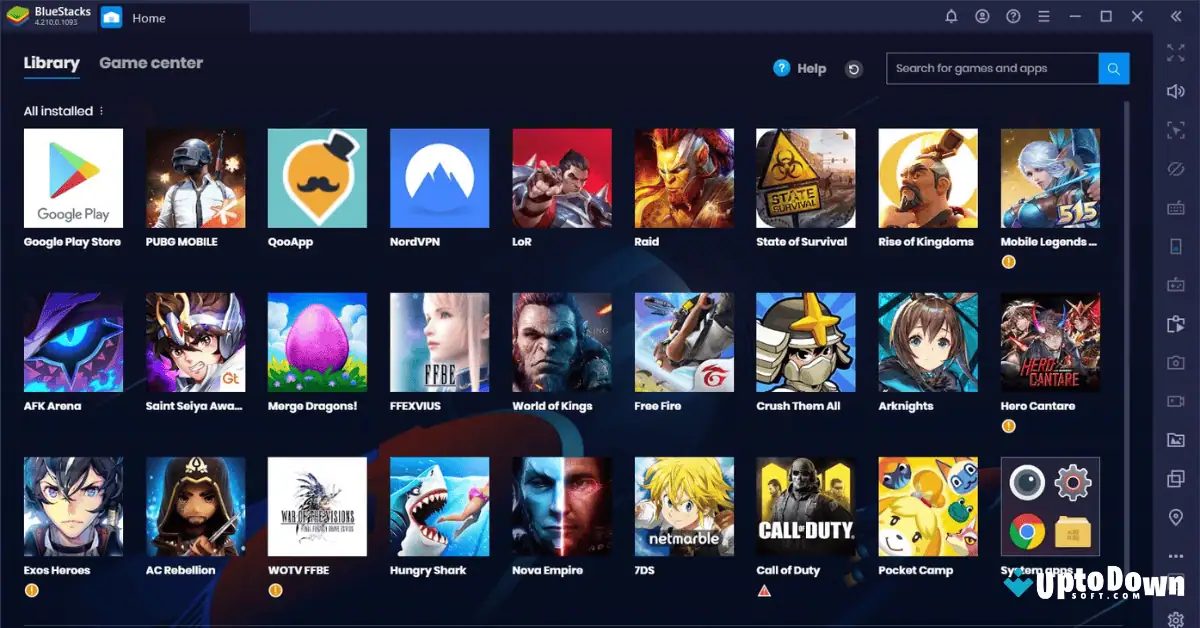
Task: Click the Help link
Action: (x=812, y=68)
